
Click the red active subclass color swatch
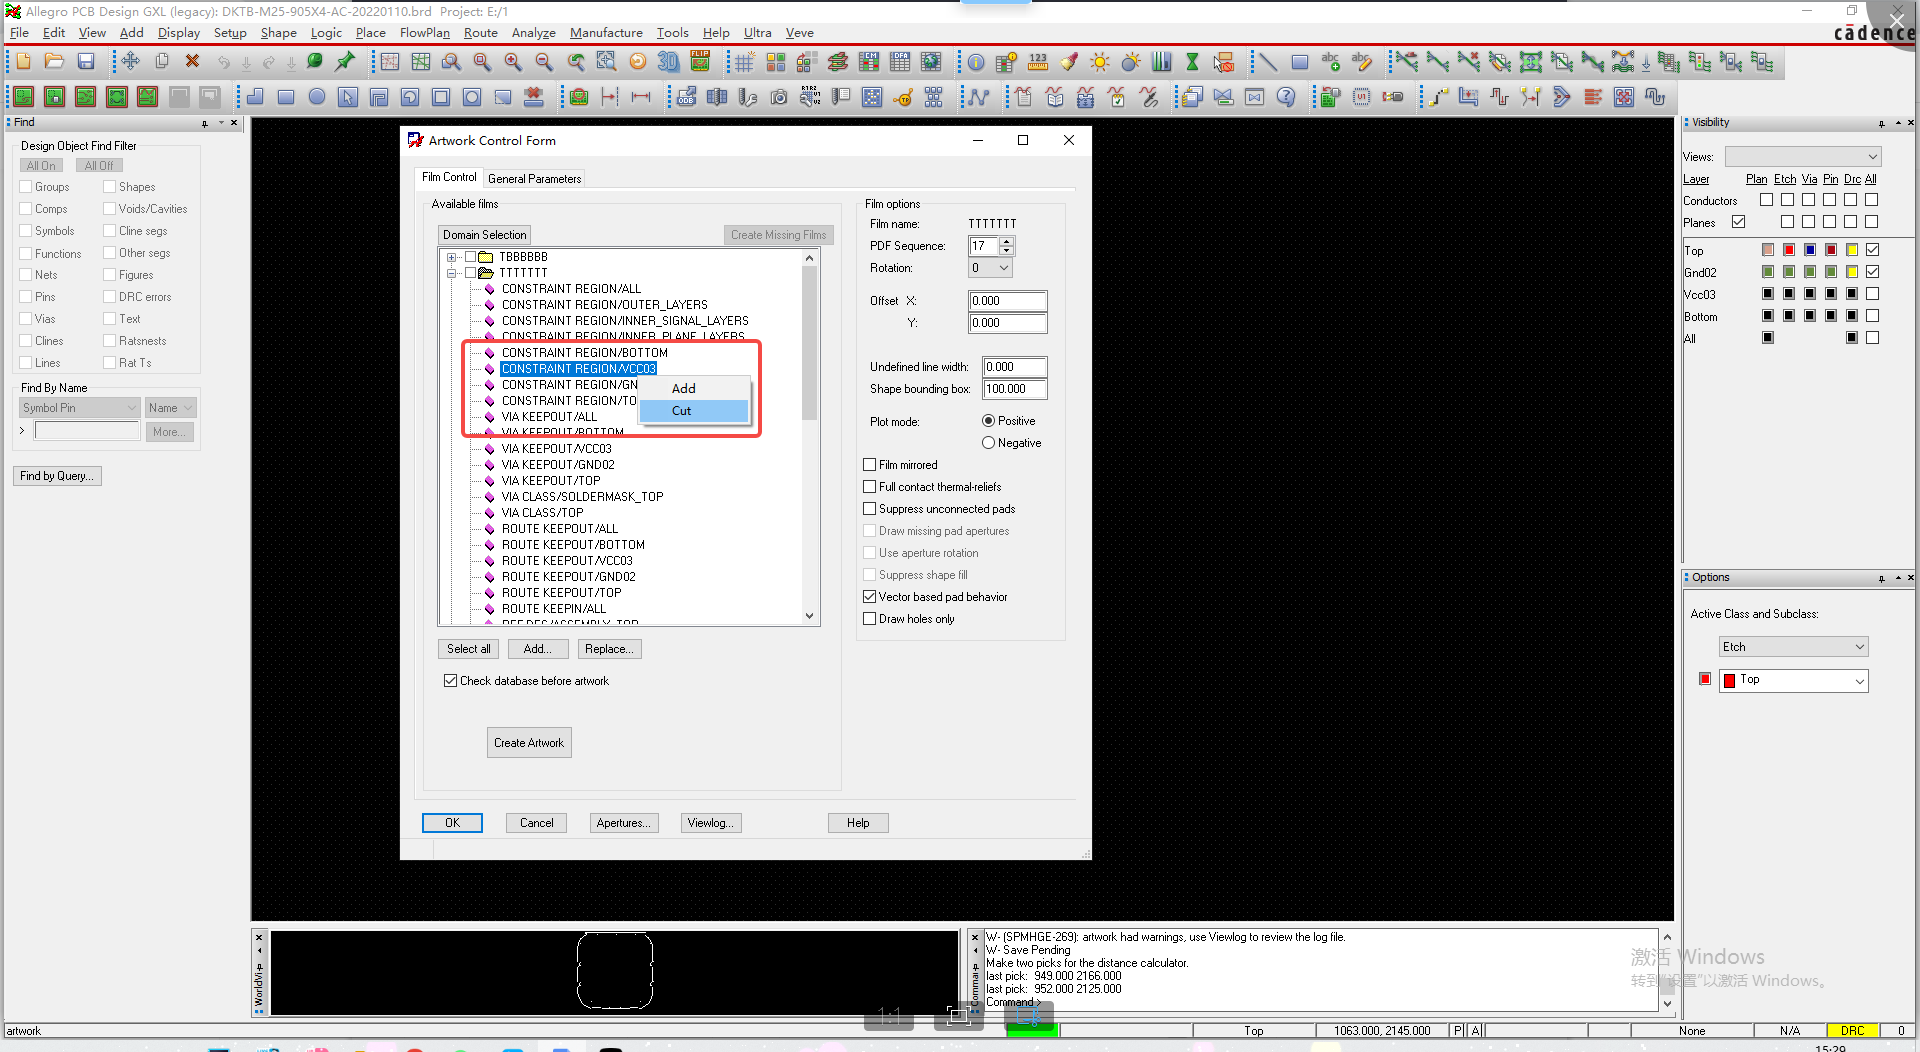click(1705, 680)
